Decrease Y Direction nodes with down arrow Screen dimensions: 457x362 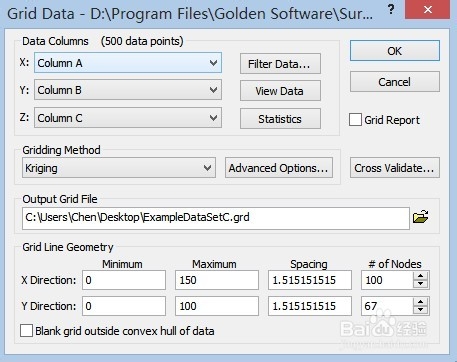421,310
